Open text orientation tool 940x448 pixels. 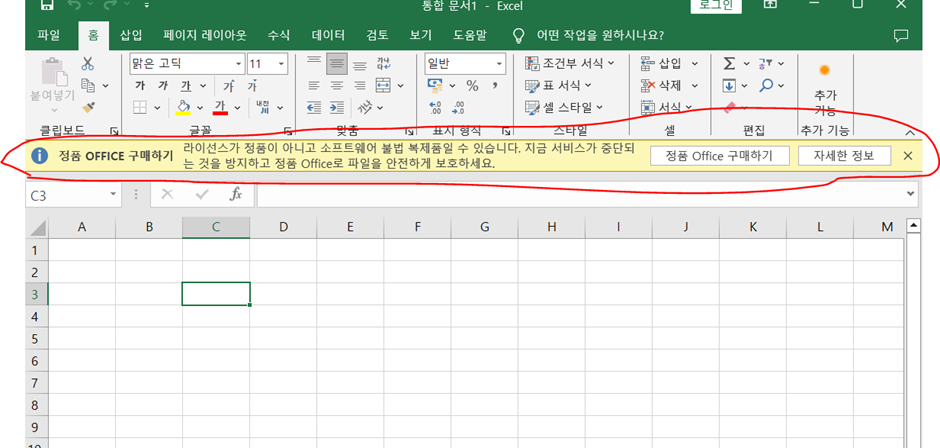coord(365,107)
